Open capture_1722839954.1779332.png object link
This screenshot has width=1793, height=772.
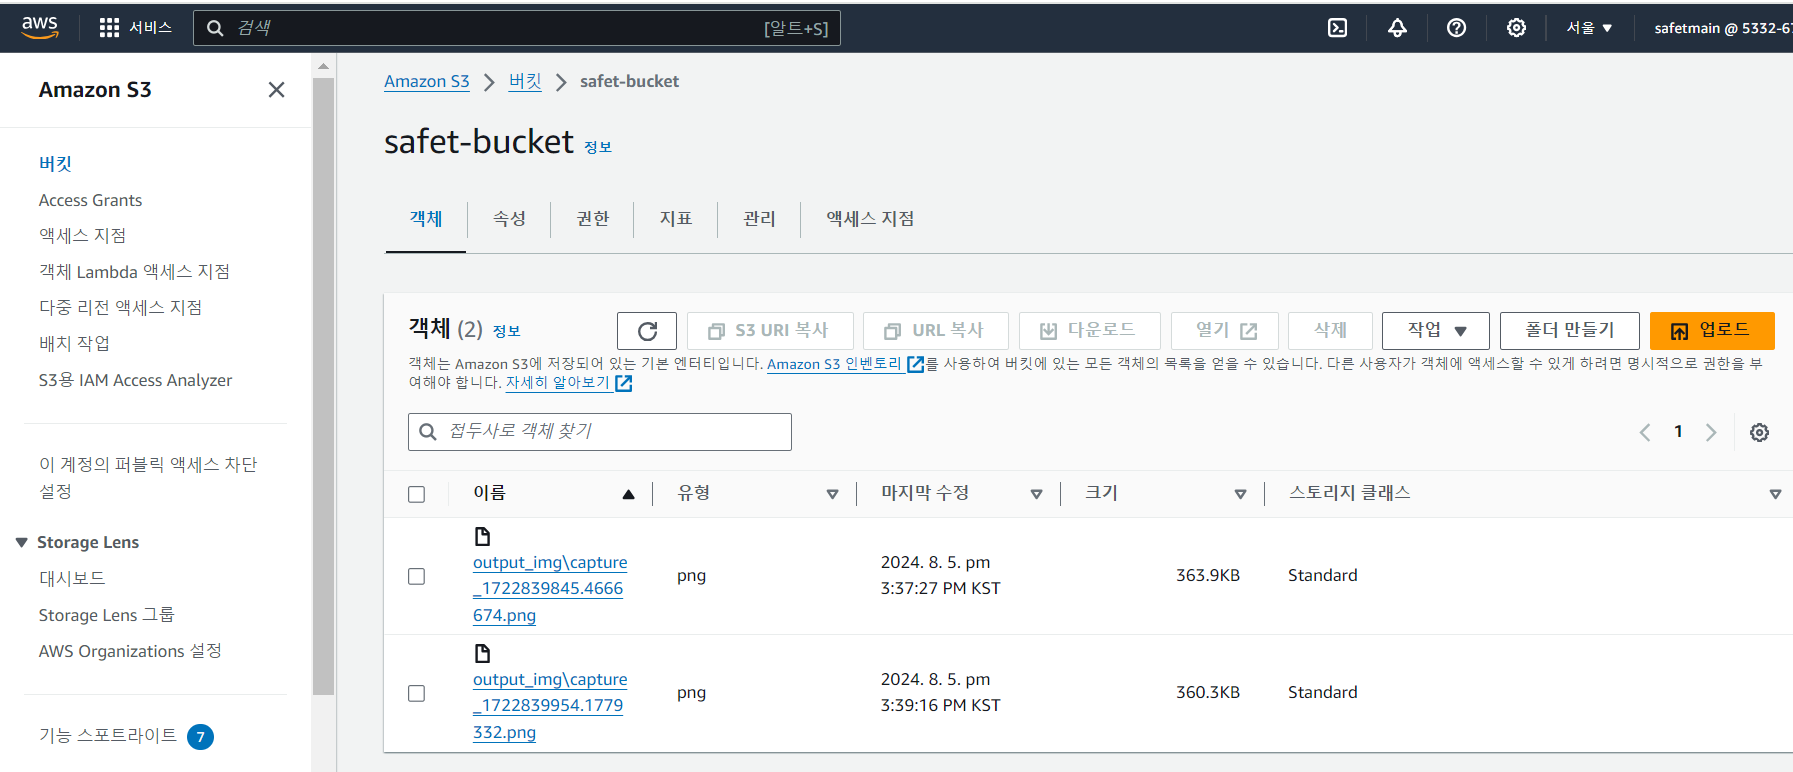pos(550,706)
